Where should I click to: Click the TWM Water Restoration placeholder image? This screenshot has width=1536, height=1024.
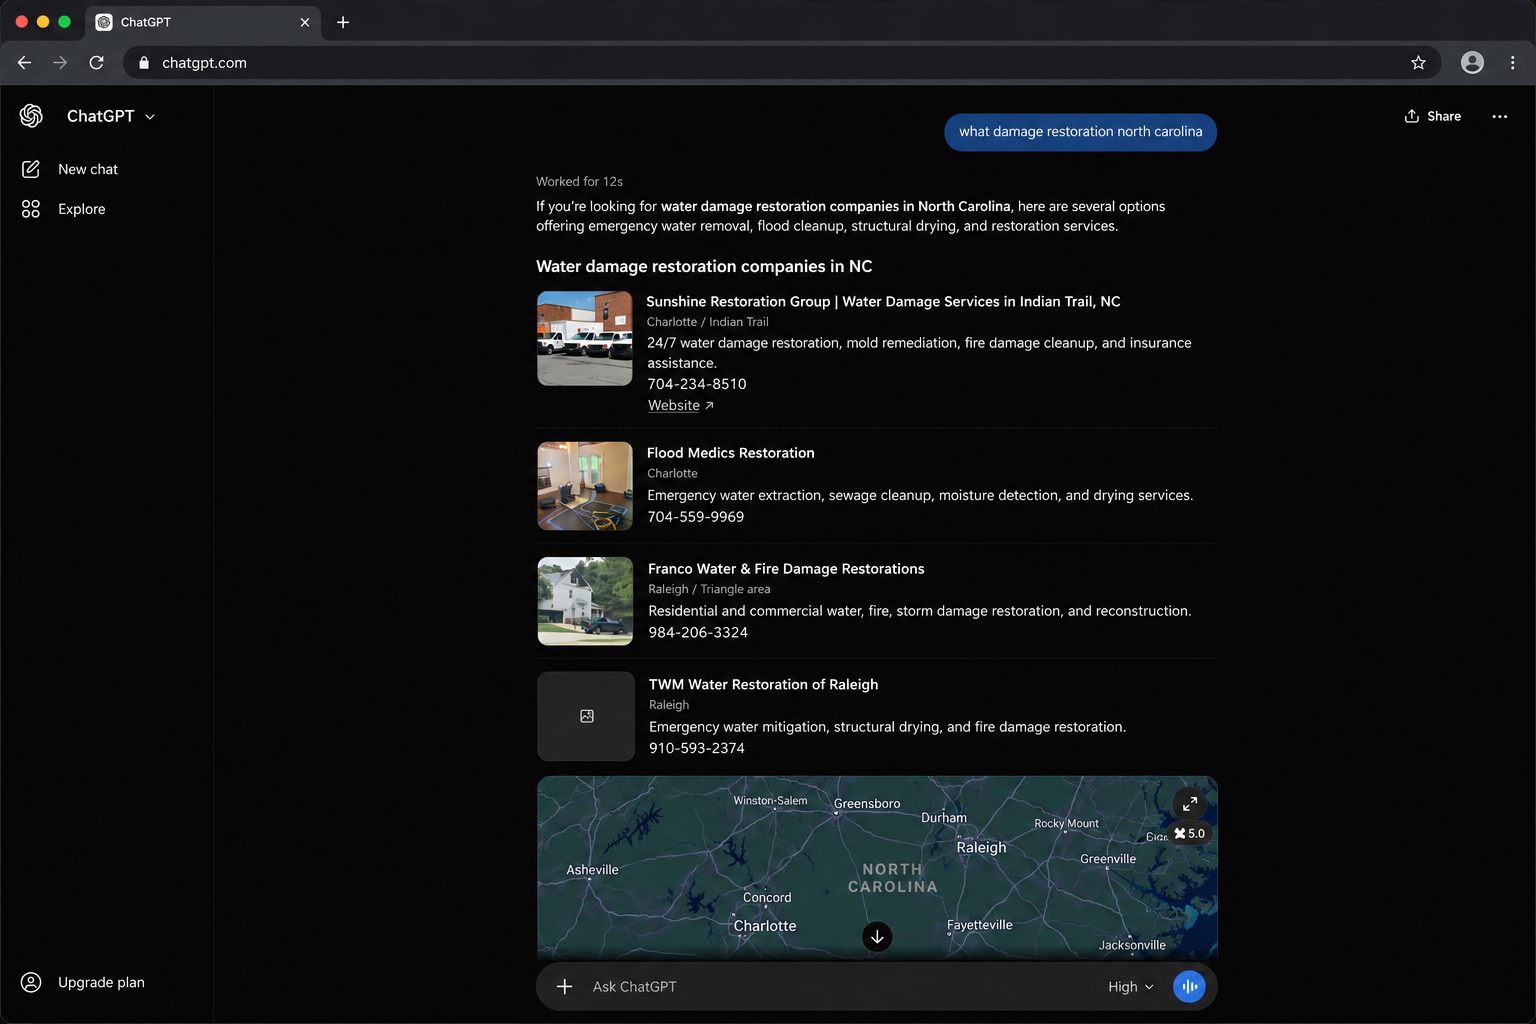pyautogui.click(x=586, y=716)
